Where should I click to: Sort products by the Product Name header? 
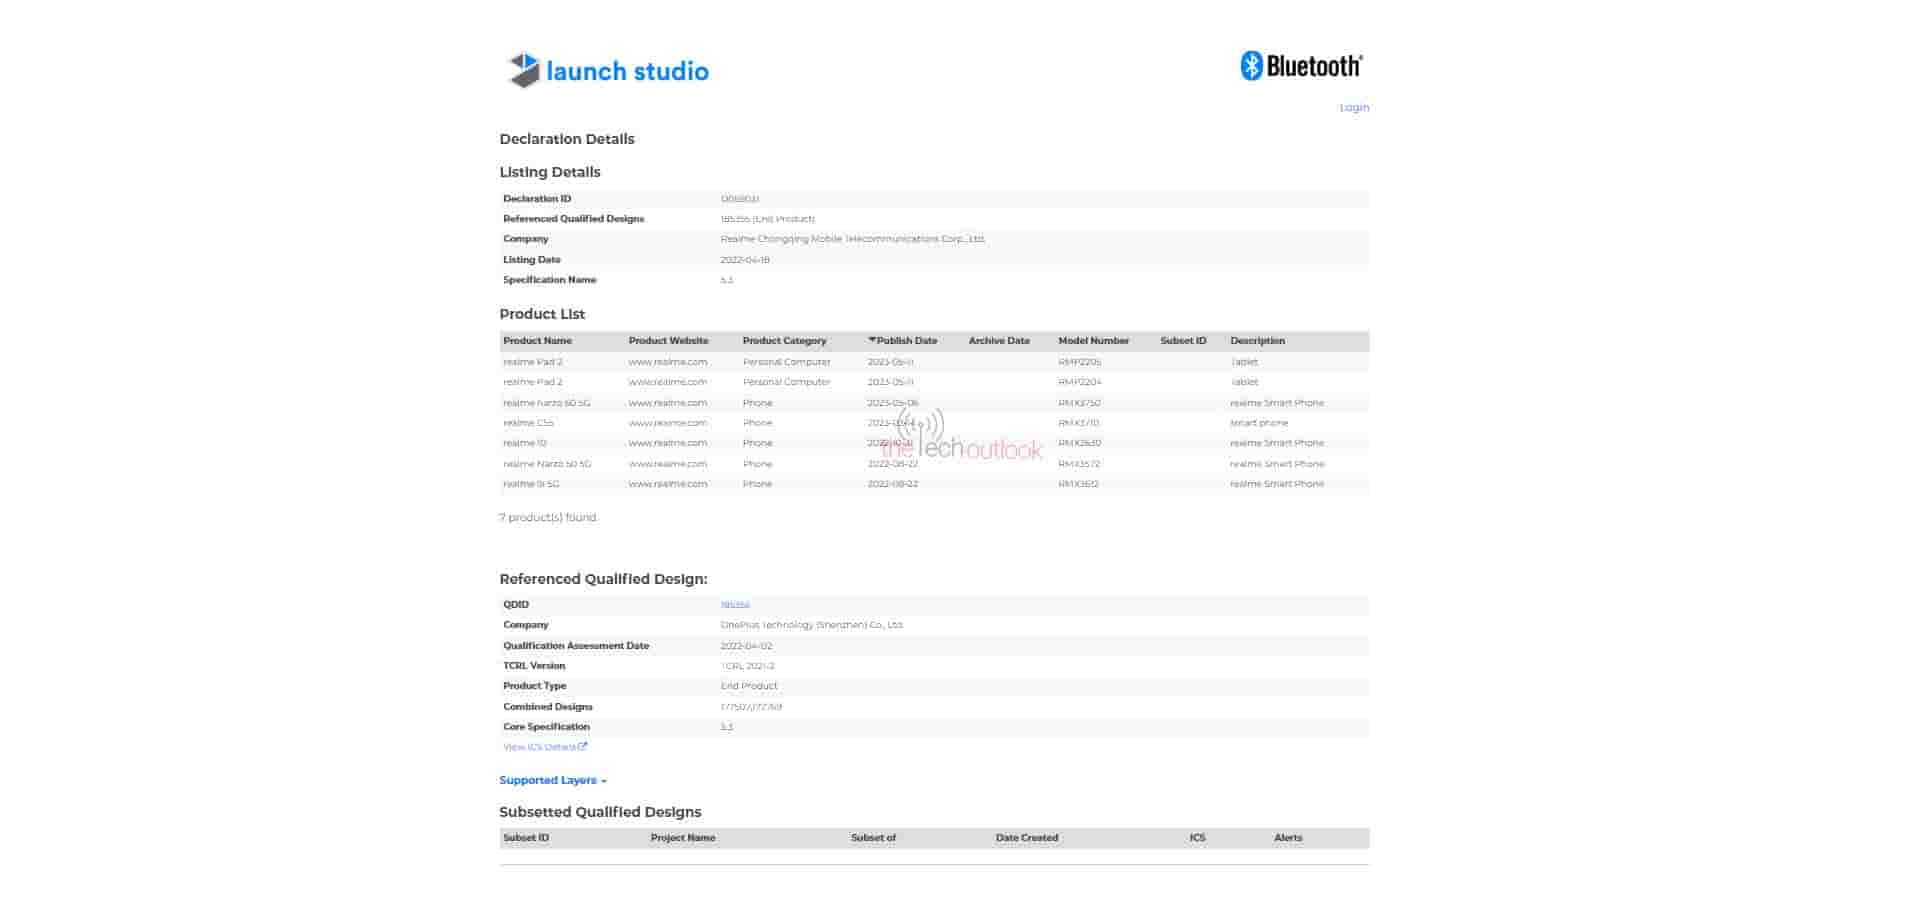(x=537, y=340)
